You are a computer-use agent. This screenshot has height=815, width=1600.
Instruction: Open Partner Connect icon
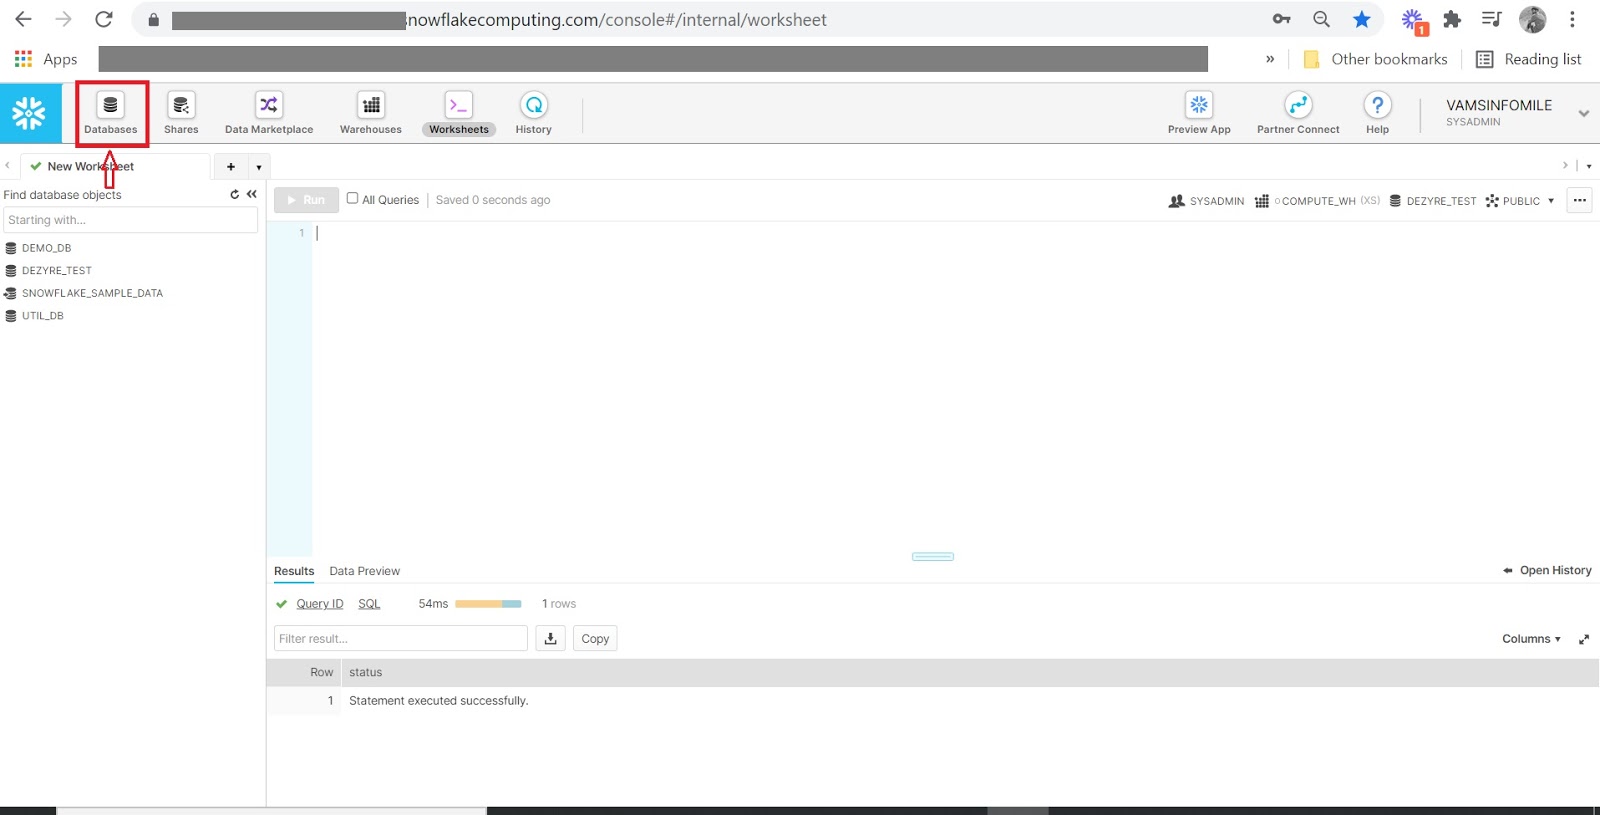(1298, 106)
